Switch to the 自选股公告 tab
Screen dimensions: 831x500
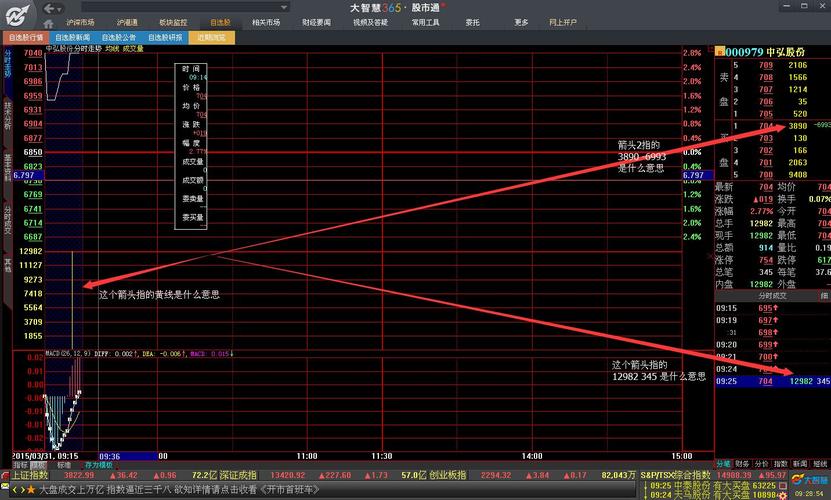(x=119, y=38)
